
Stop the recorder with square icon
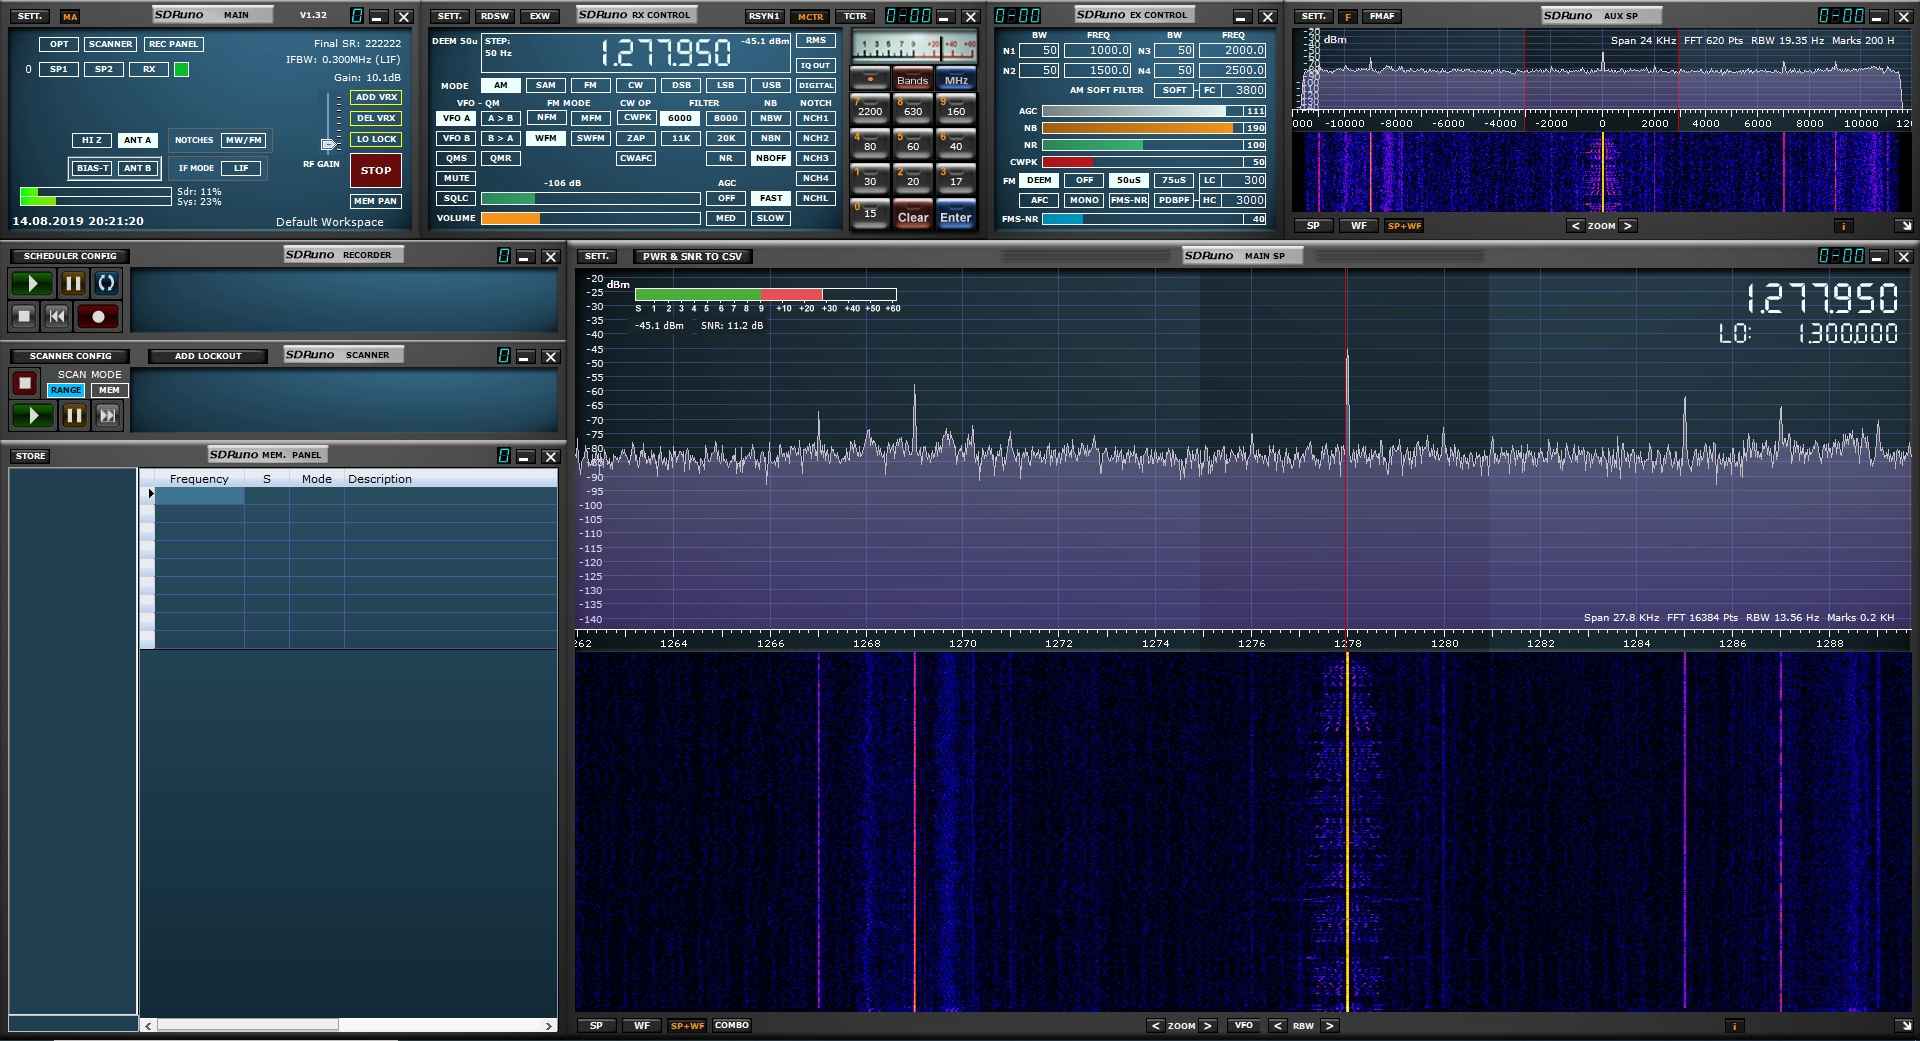24,316
